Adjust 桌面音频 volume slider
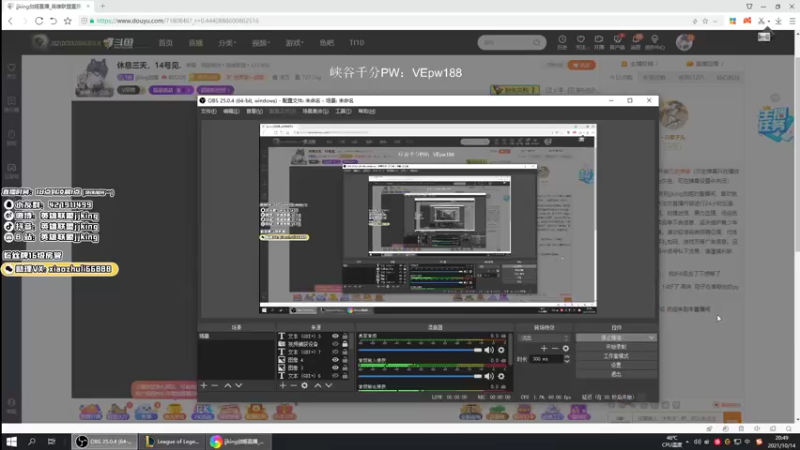 click(x=420, y=350)
